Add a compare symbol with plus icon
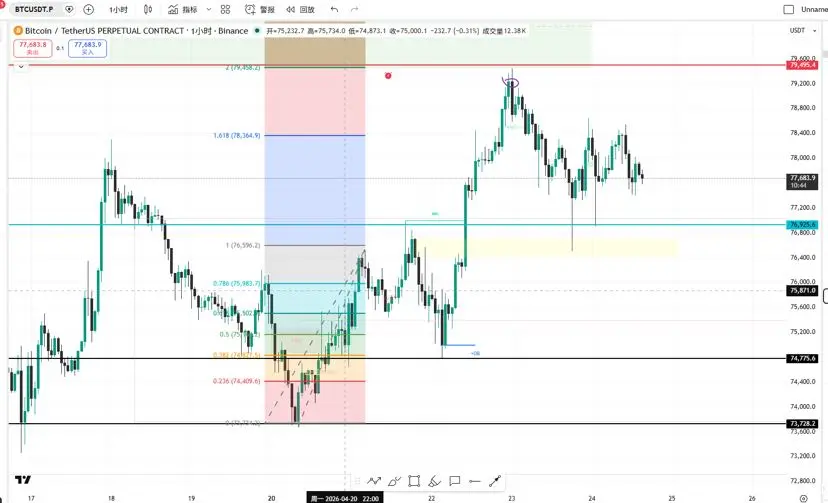 [x=89, y=10]
